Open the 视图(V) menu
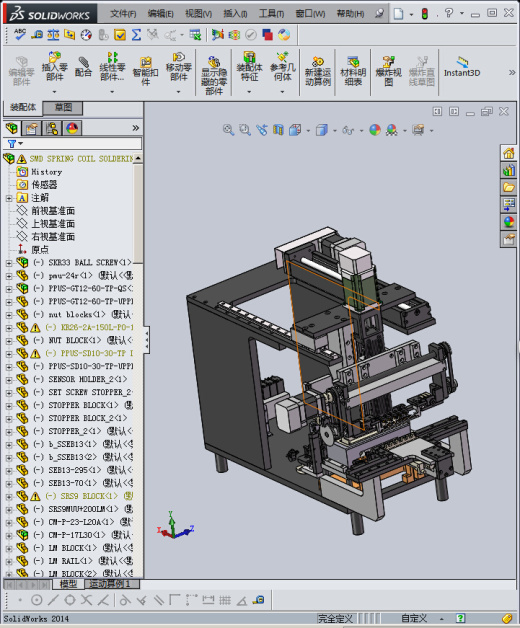This screenshot has width=520, height=628. [x=198, y=14]
